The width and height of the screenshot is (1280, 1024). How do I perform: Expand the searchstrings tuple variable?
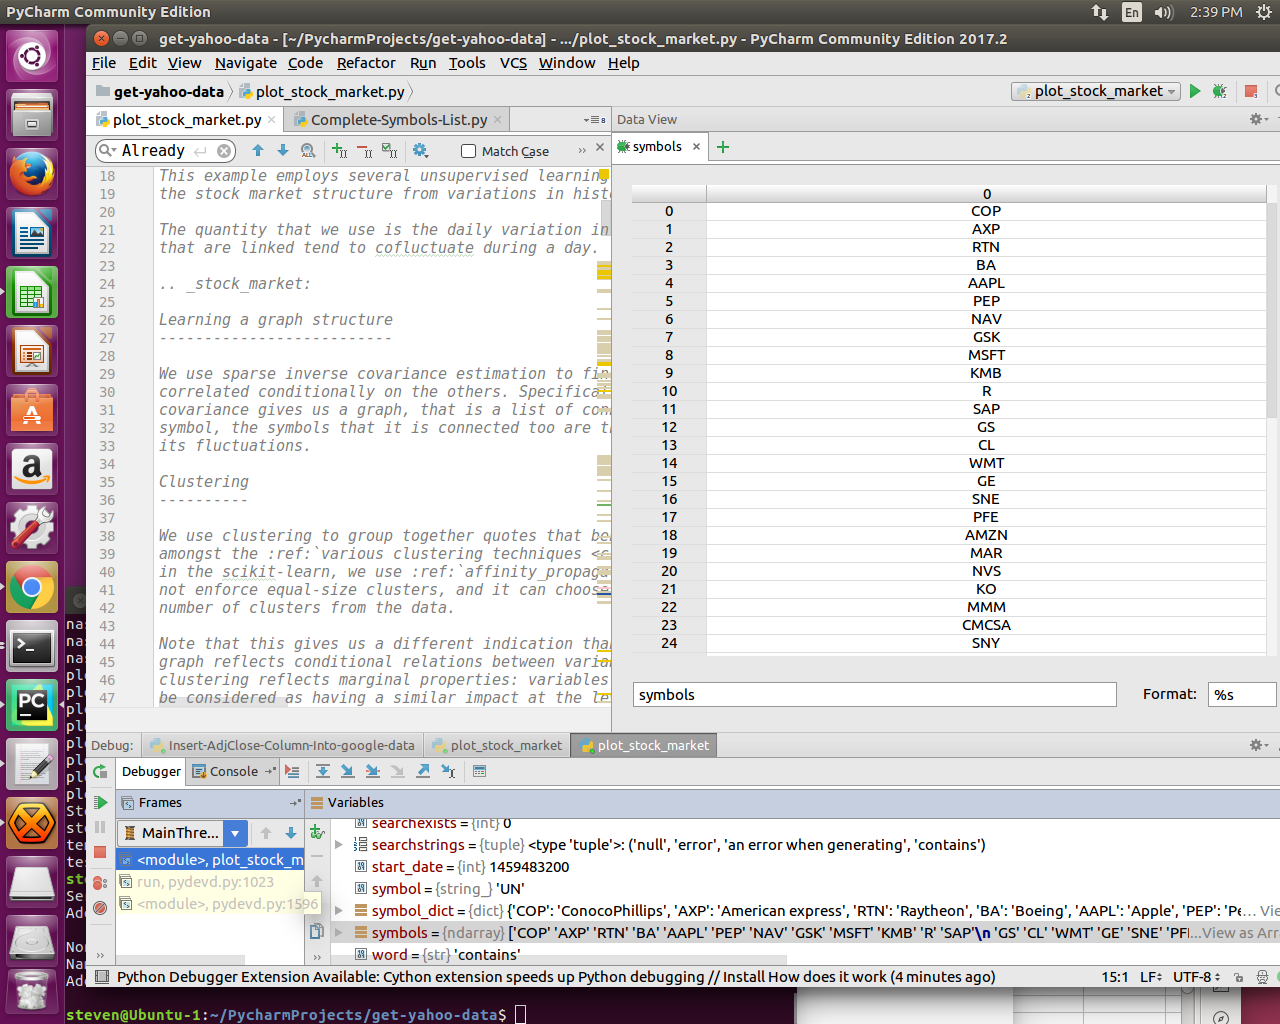point(339,845)
